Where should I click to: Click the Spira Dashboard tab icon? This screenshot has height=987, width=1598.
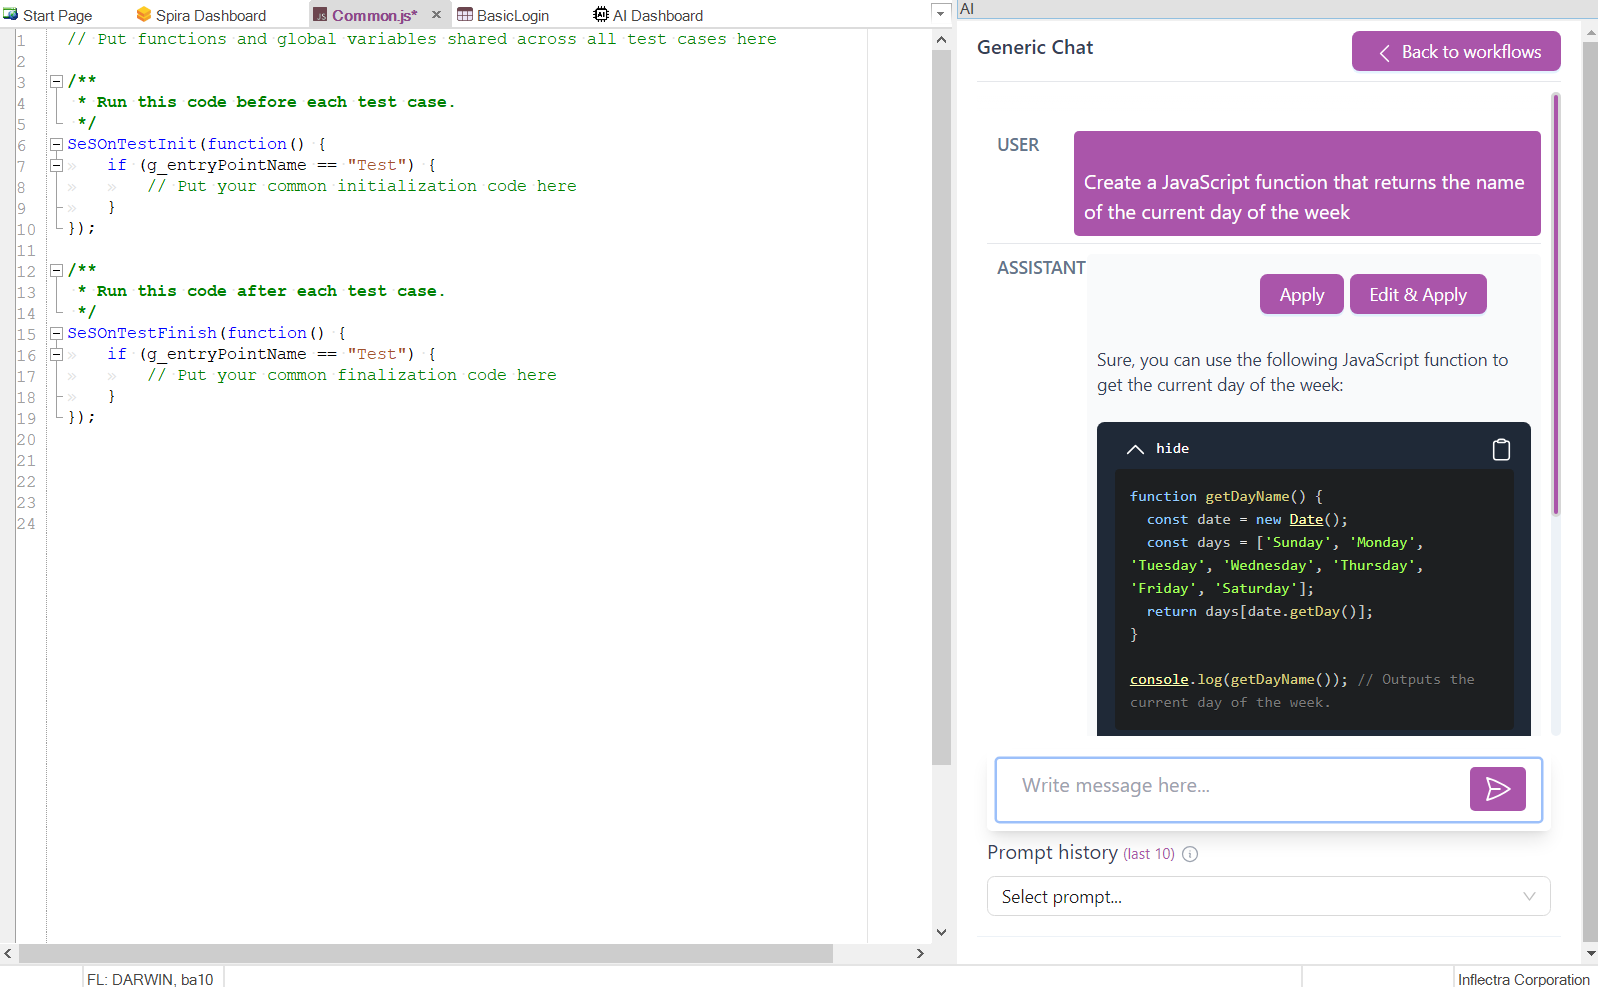[x=144, y=15]
